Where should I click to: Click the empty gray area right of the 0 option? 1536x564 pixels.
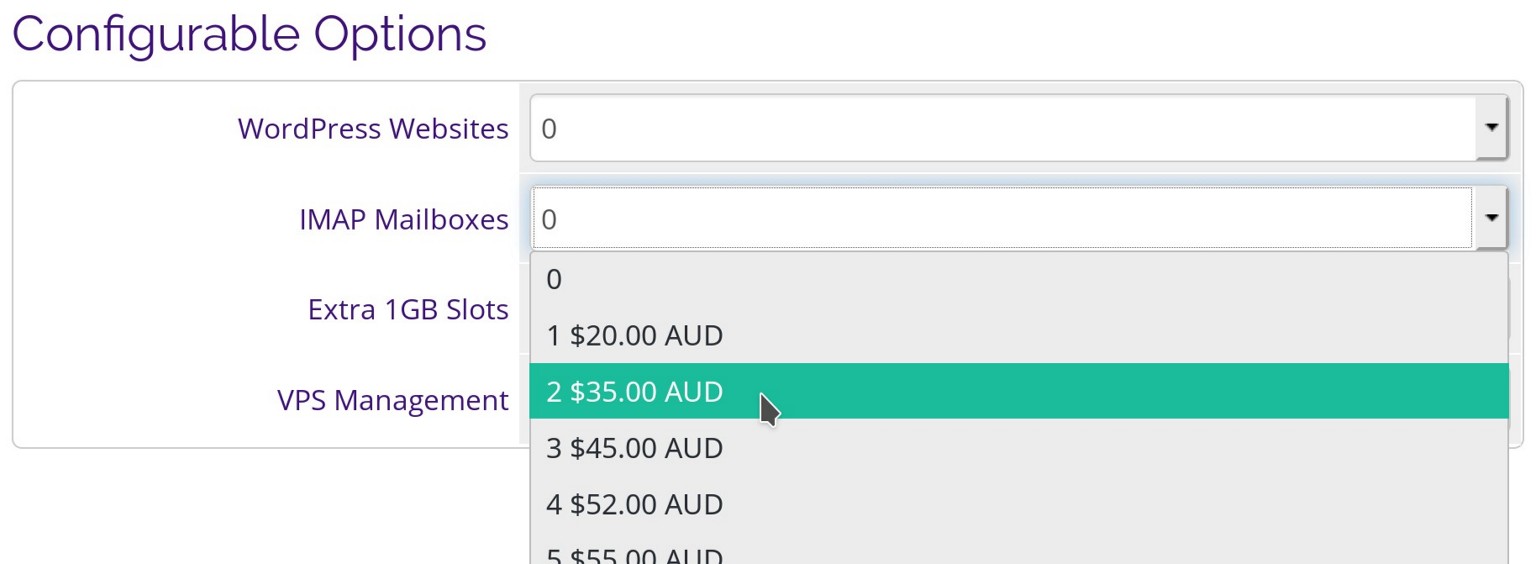[x=1030, y=279]
